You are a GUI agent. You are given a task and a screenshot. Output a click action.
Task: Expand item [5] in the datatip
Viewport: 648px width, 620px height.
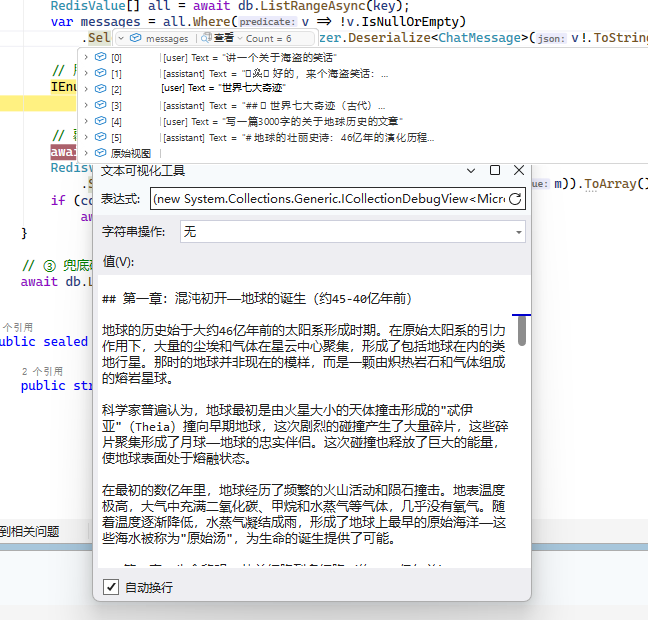(x=86, y=137)
